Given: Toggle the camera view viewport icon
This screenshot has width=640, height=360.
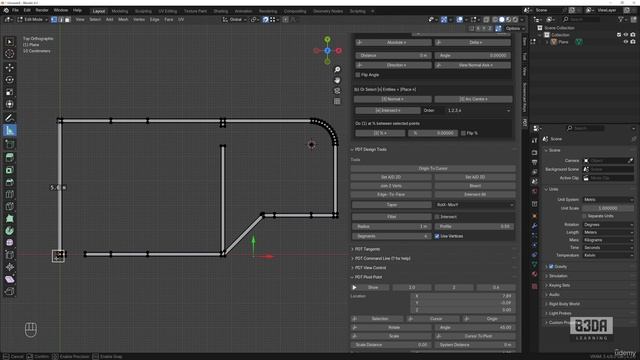Looking at the screenshot, I should (x=337, y=91).
